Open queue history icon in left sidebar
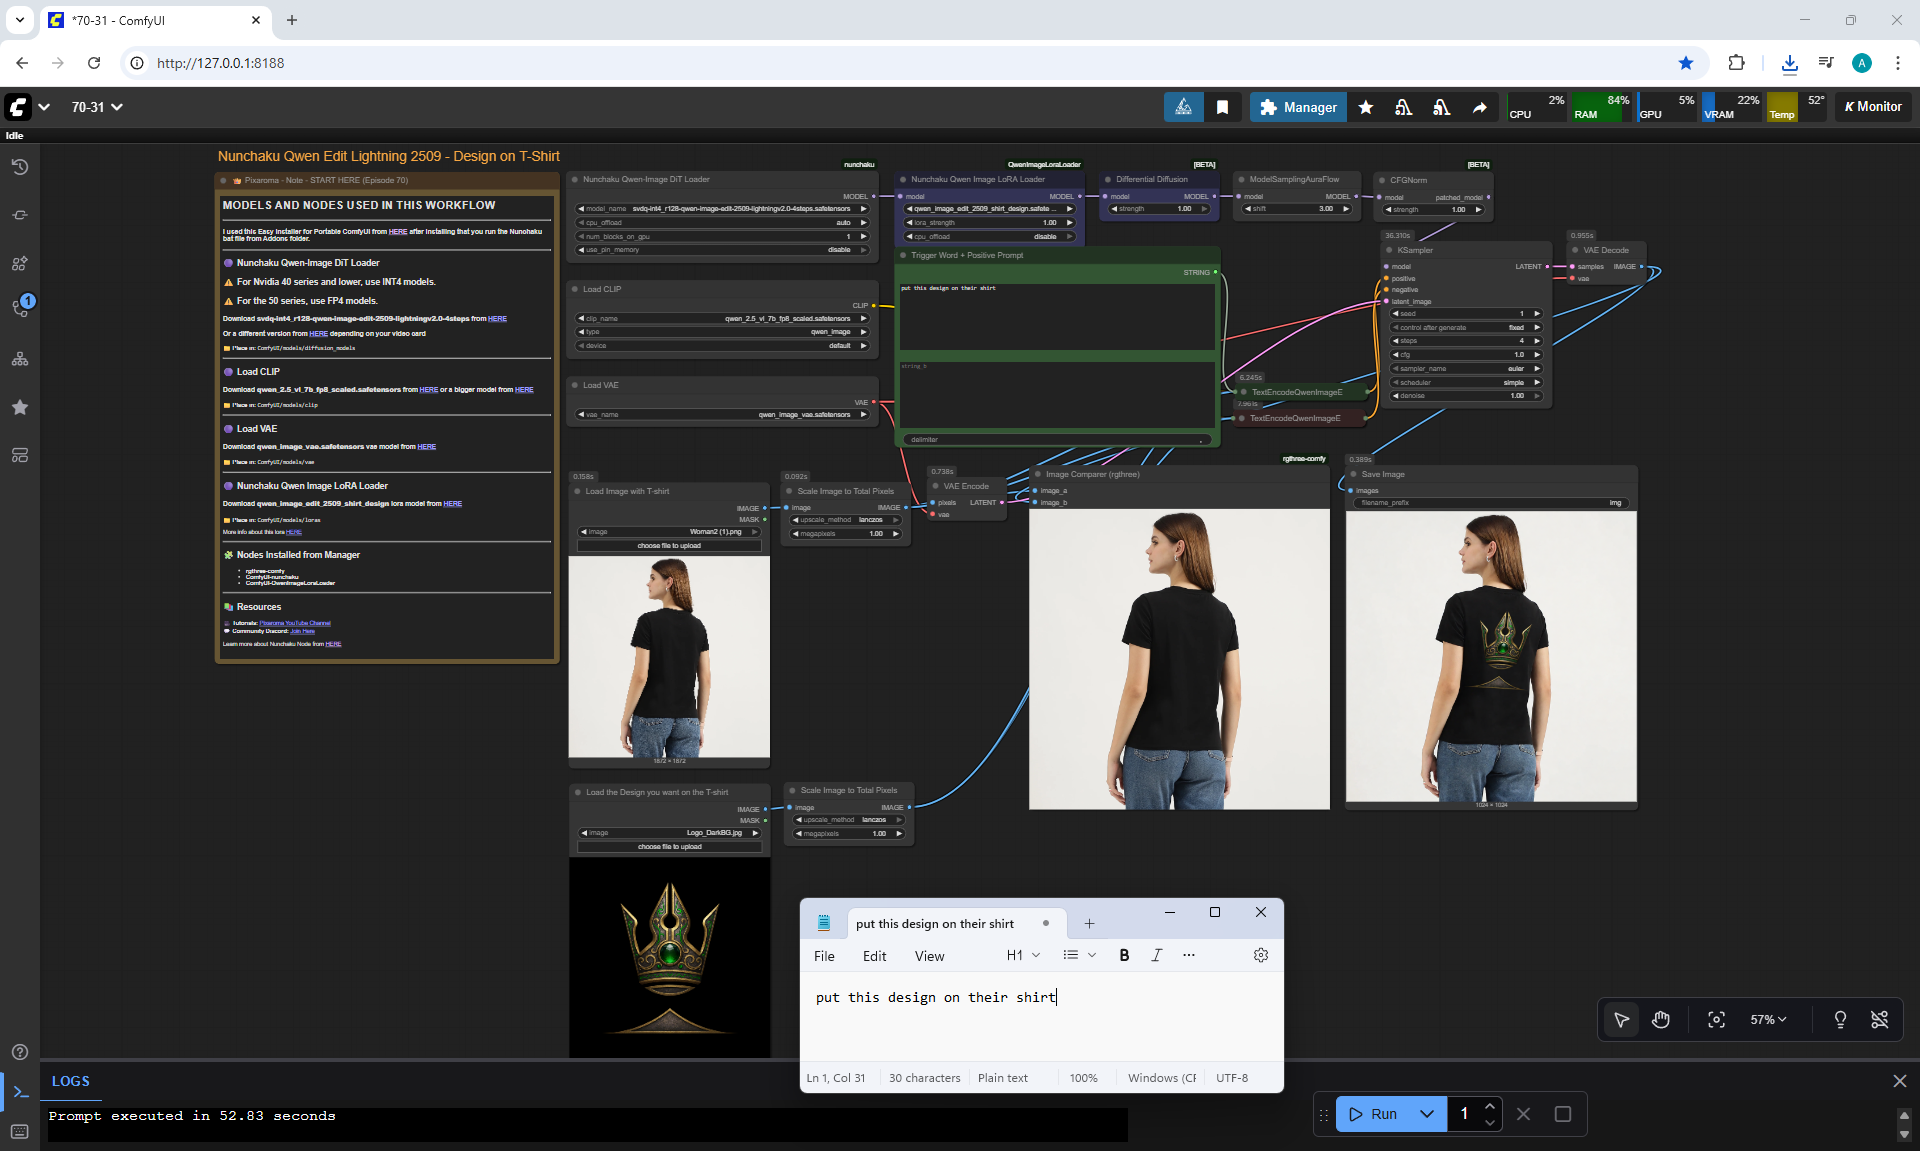 (x=19, y=167)
